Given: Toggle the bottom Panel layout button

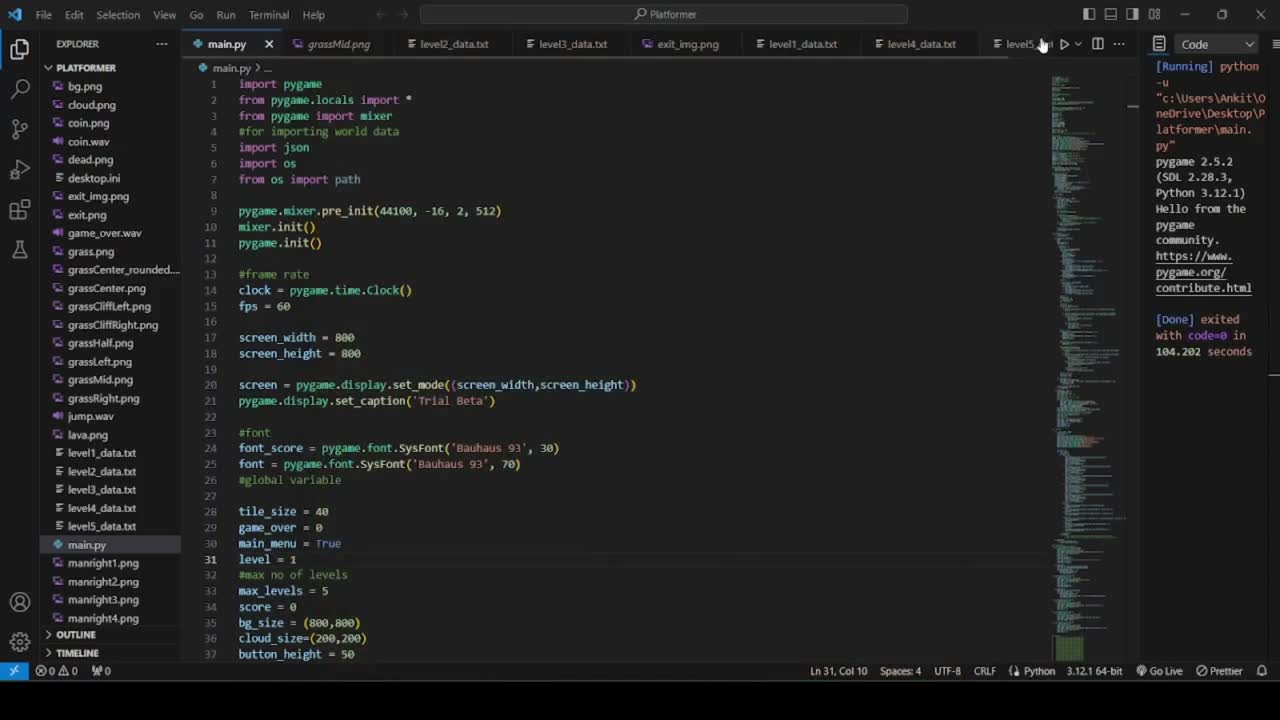Looking at the screenshot, I should click(1111, 14).
